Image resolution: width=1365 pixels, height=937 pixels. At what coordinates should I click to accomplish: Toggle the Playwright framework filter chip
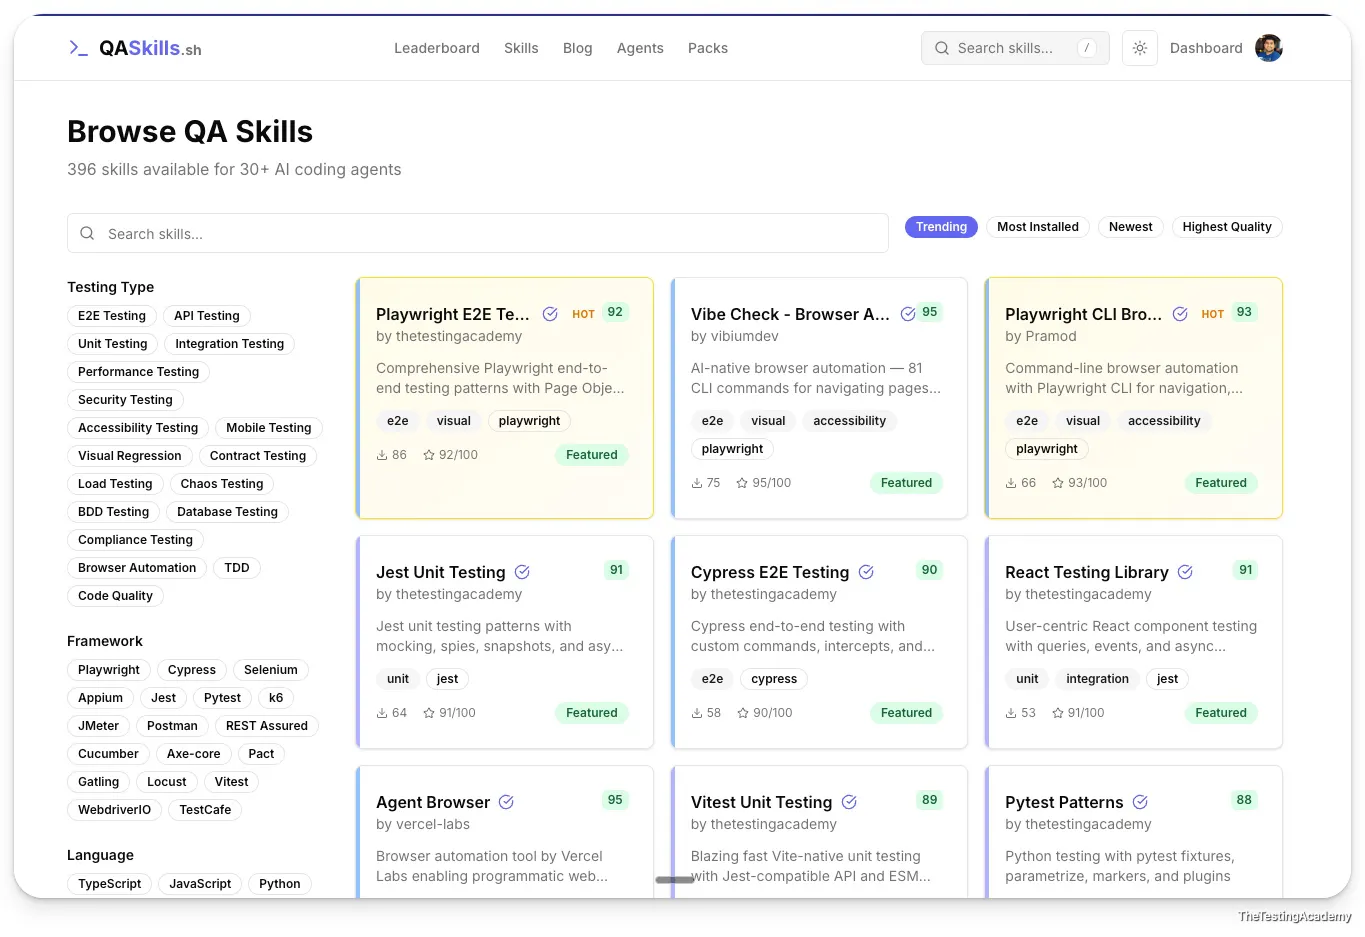(x=109, y=670)
